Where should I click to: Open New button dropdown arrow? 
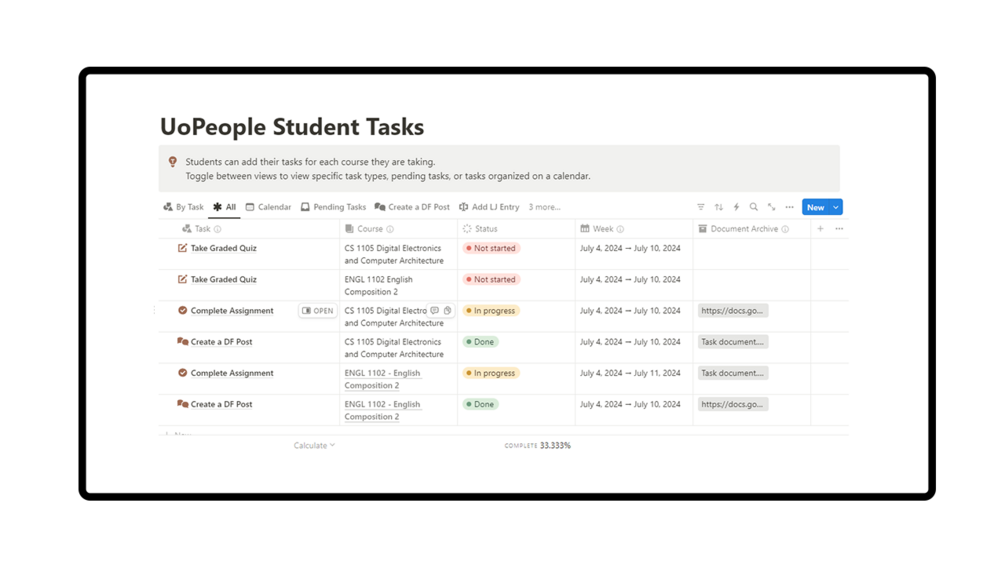[x=836, y=207]
